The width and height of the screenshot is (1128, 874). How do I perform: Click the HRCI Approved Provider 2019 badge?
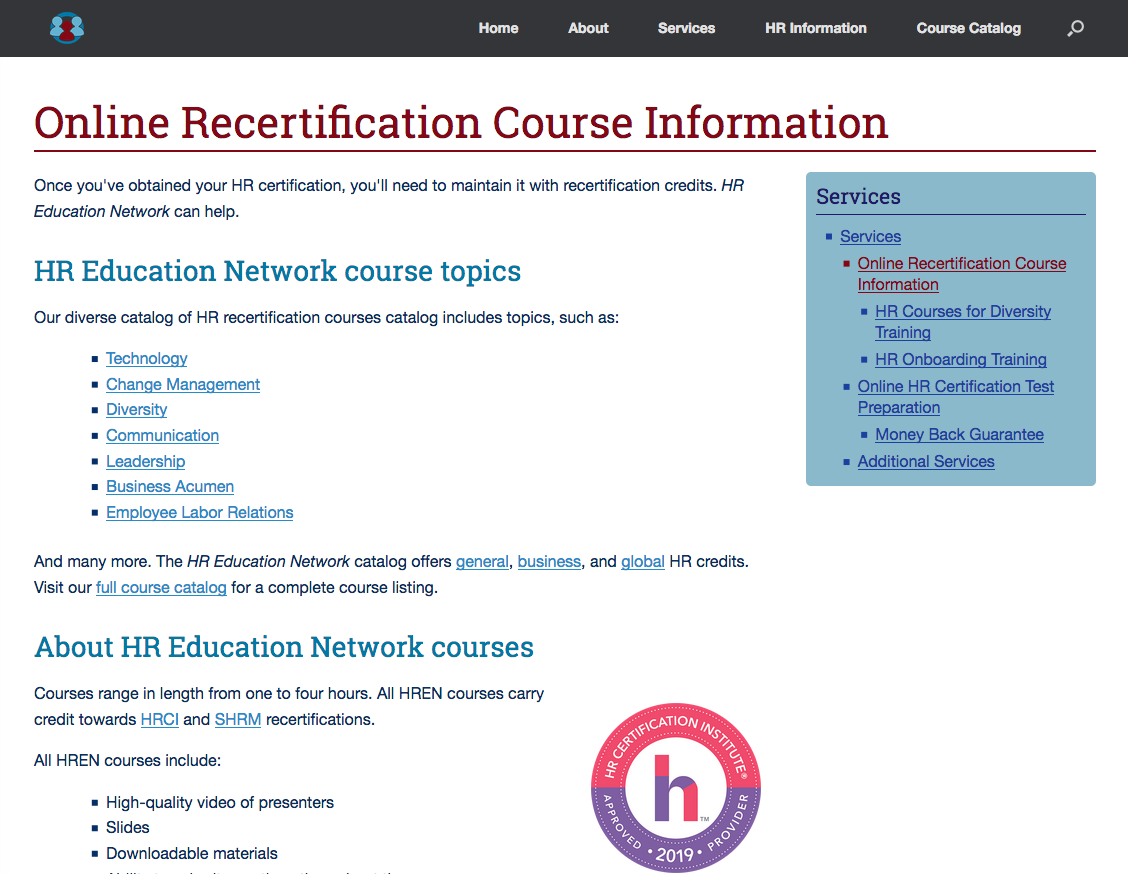pos(676,788)
